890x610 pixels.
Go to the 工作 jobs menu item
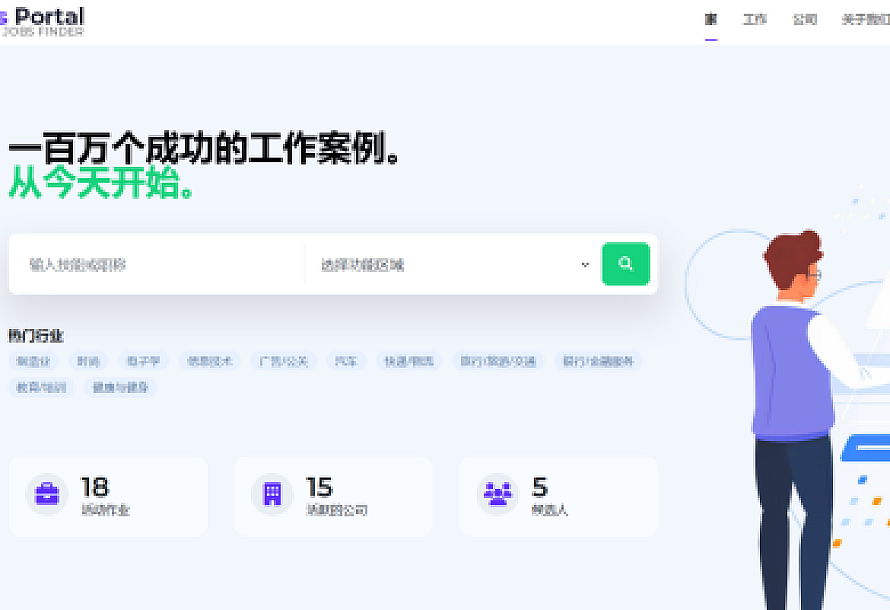point(755,20)
